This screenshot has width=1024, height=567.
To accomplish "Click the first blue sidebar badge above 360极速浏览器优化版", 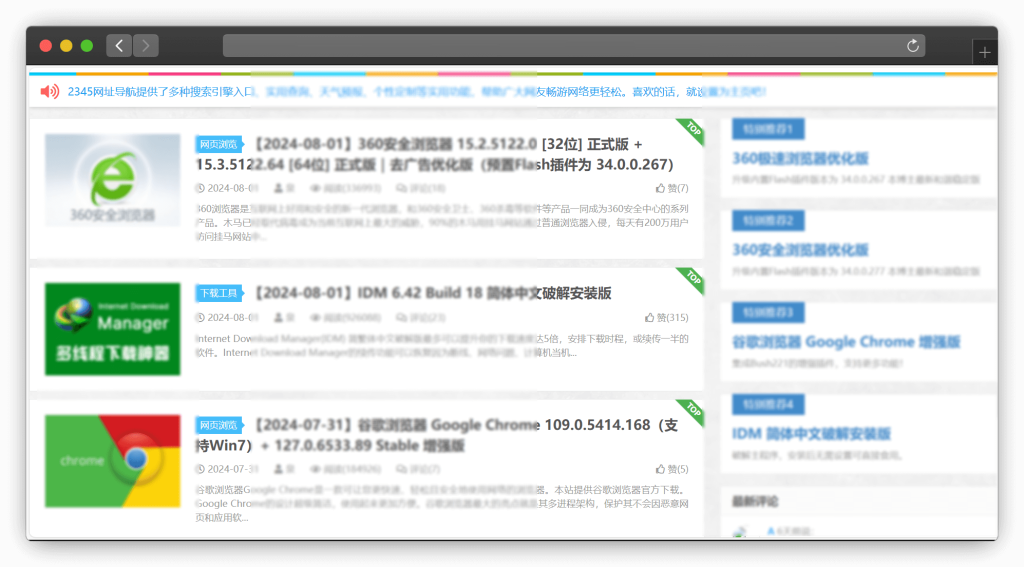I will click(x=768, y=129).
